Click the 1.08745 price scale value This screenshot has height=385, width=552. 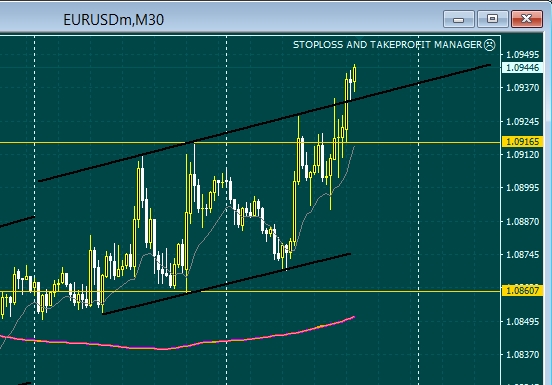[522, 254]
